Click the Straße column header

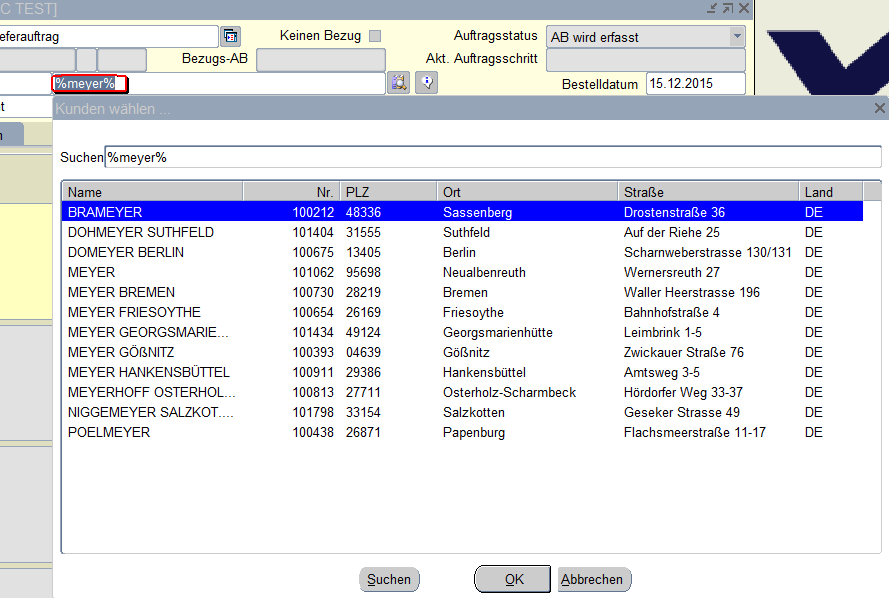point(708,192)
